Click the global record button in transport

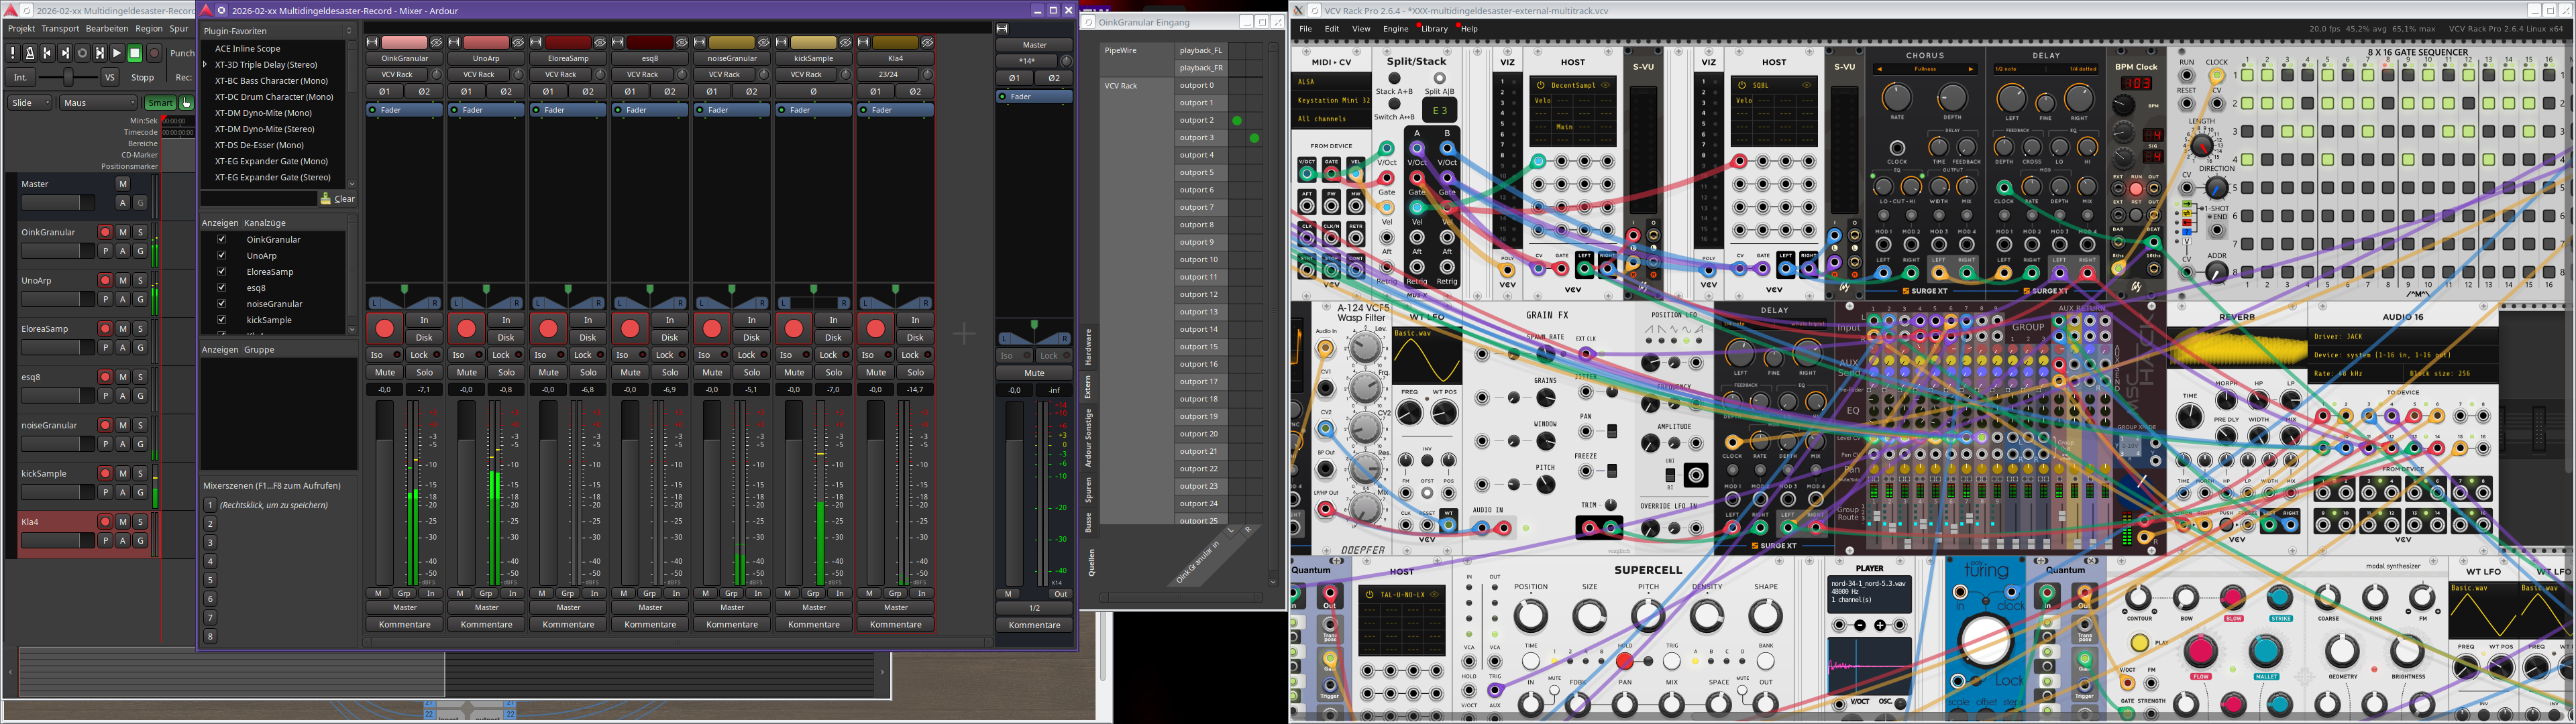[x=154, y=53]
